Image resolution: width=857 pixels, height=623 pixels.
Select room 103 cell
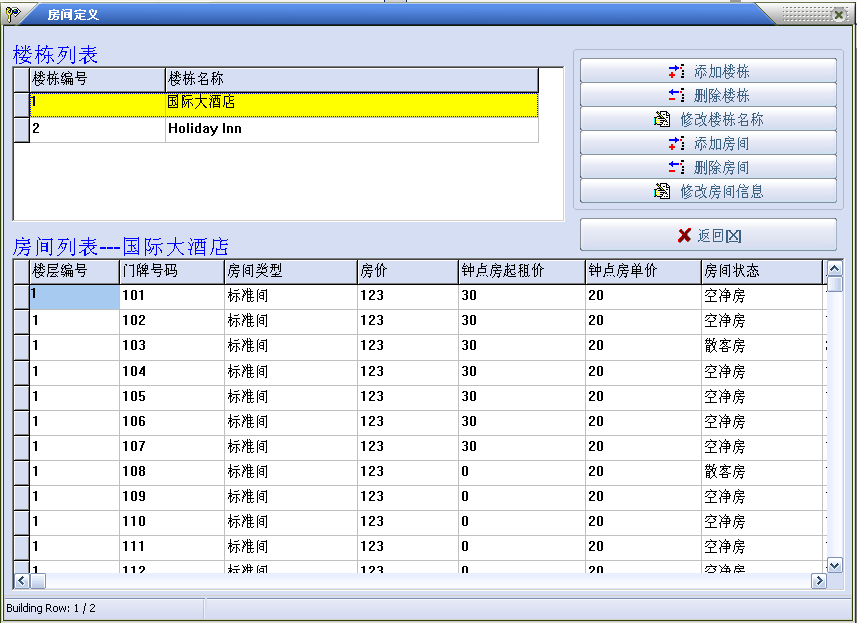pos(170,346)
